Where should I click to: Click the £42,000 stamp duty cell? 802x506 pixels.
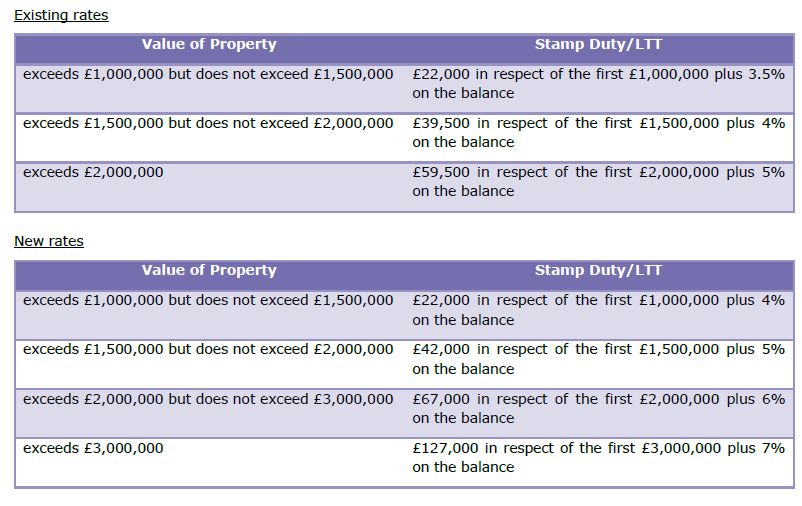(598, 359)
